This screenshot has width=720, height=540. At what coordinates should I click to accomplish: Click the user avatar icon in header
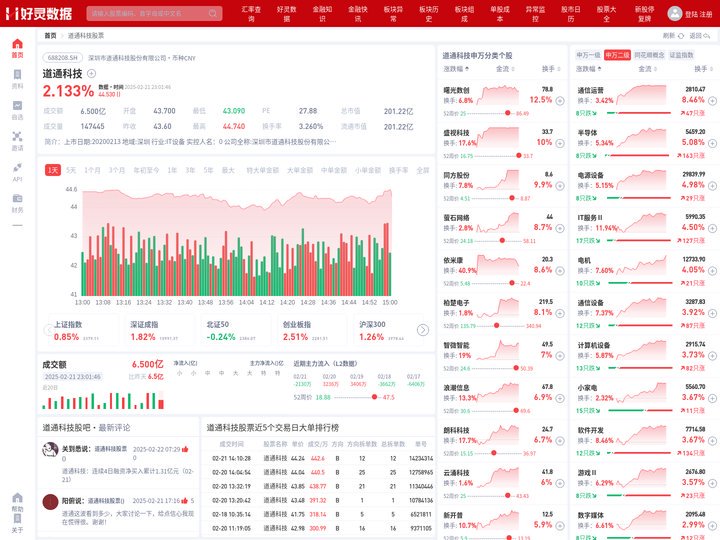675,13
